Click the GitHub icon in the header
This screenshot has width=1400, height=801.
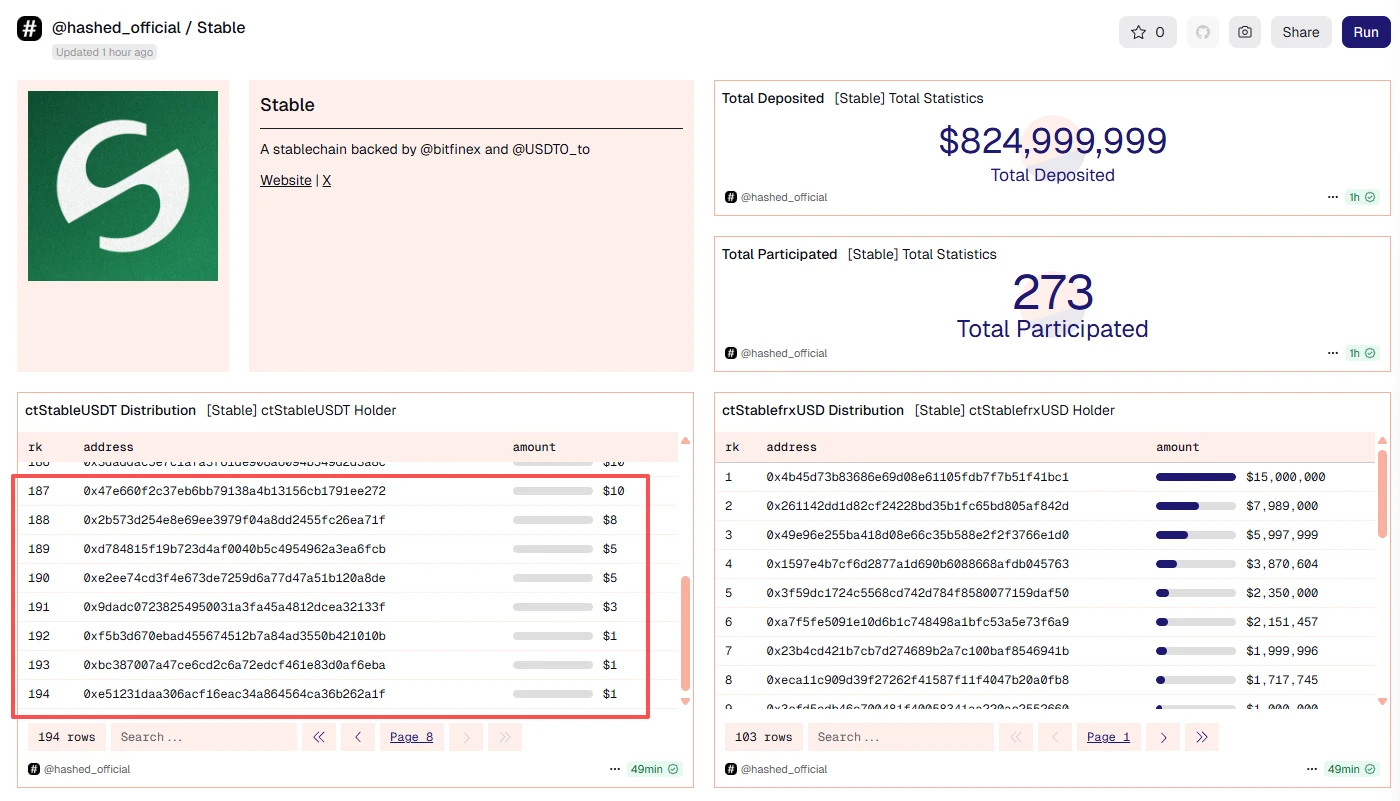point(1203,32)
